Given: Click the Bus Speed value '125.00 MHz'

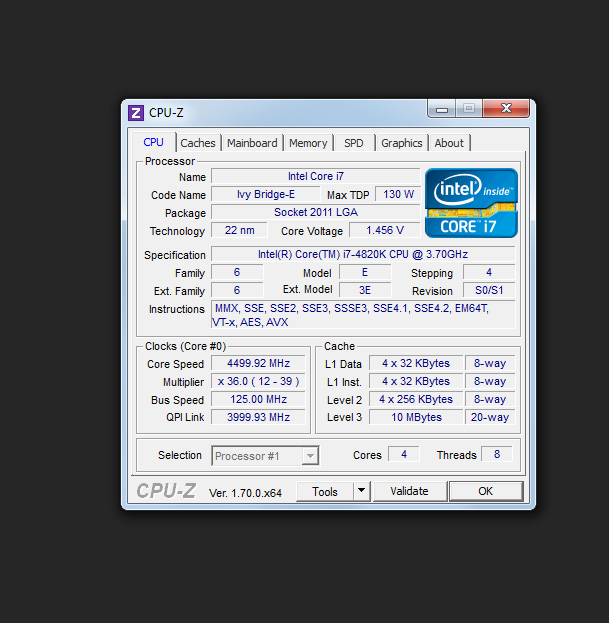Looking at the screenshot, I should (258, 399).
